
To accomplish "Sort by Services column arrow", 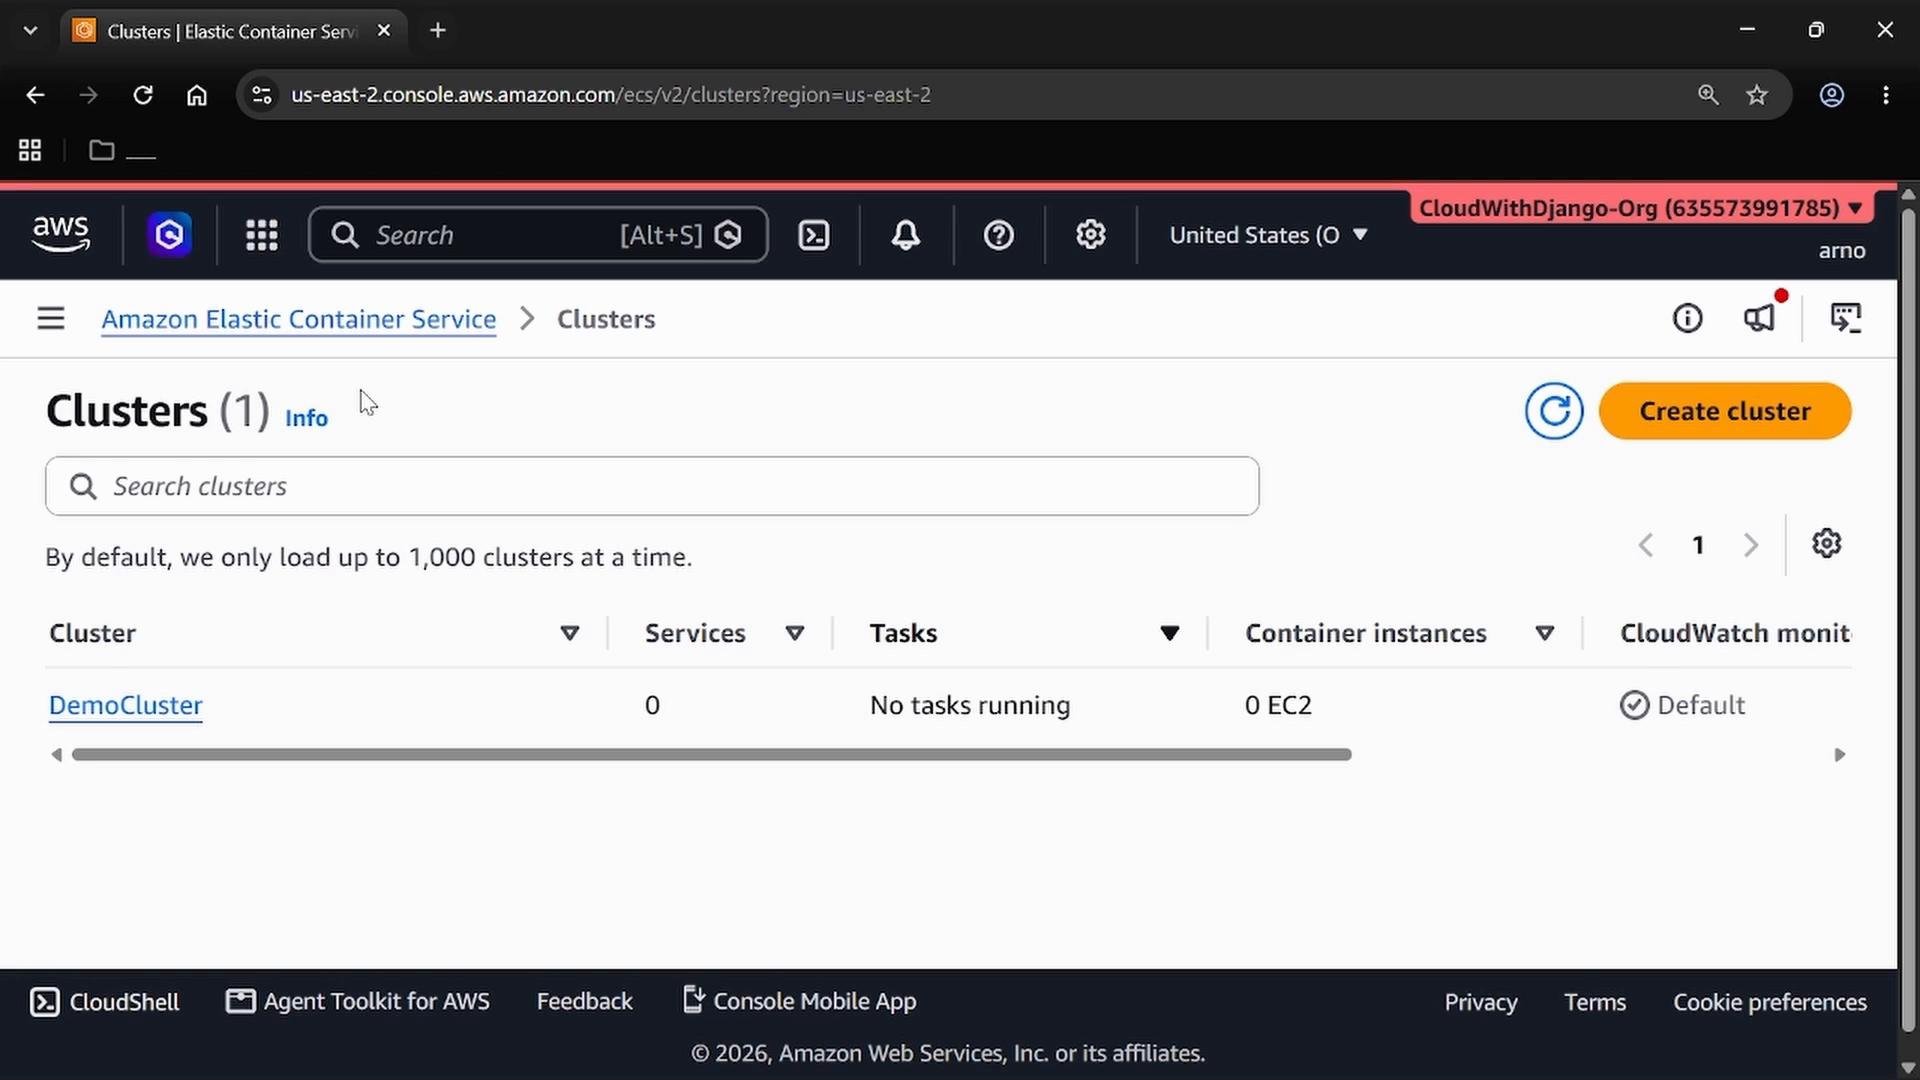I will [795, 633].
